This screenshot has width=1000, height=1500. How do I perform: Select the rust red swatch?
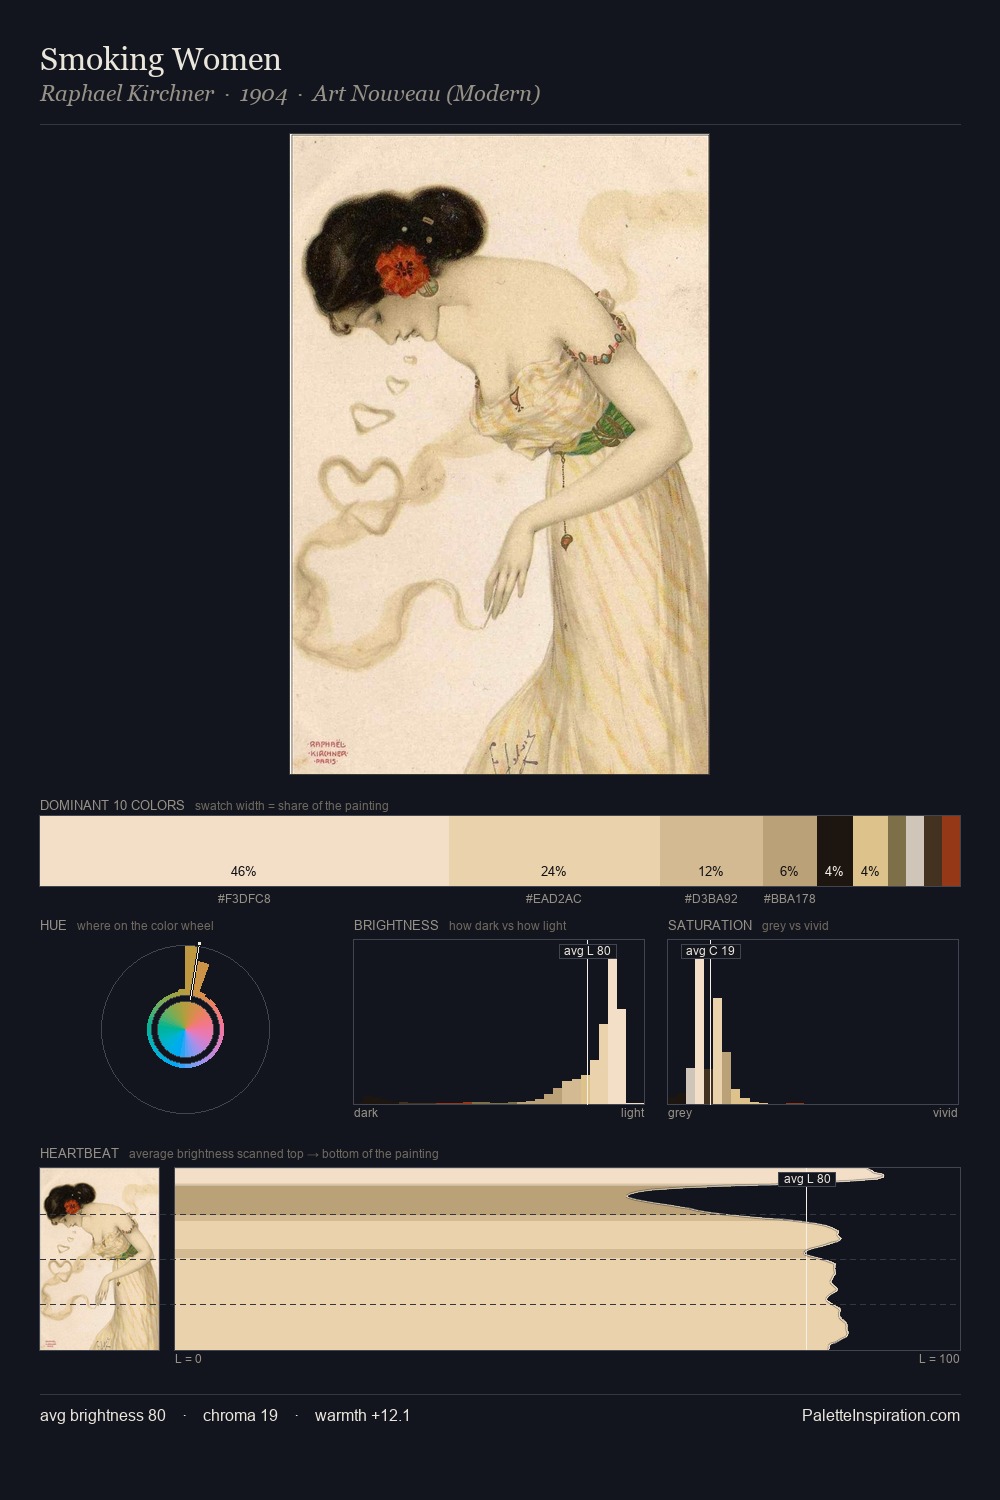pos(951,851)
